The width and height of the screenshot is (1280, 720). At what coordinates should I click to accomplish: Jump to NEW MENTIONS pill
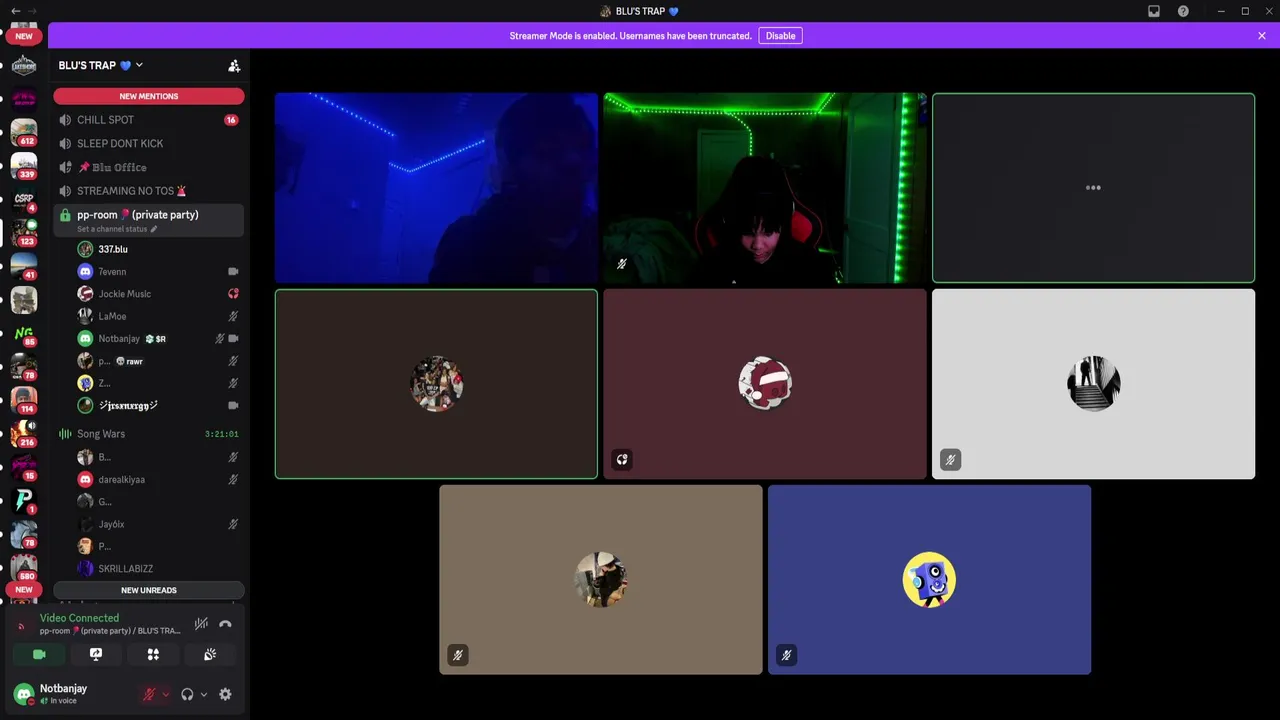tap(149, 96)
